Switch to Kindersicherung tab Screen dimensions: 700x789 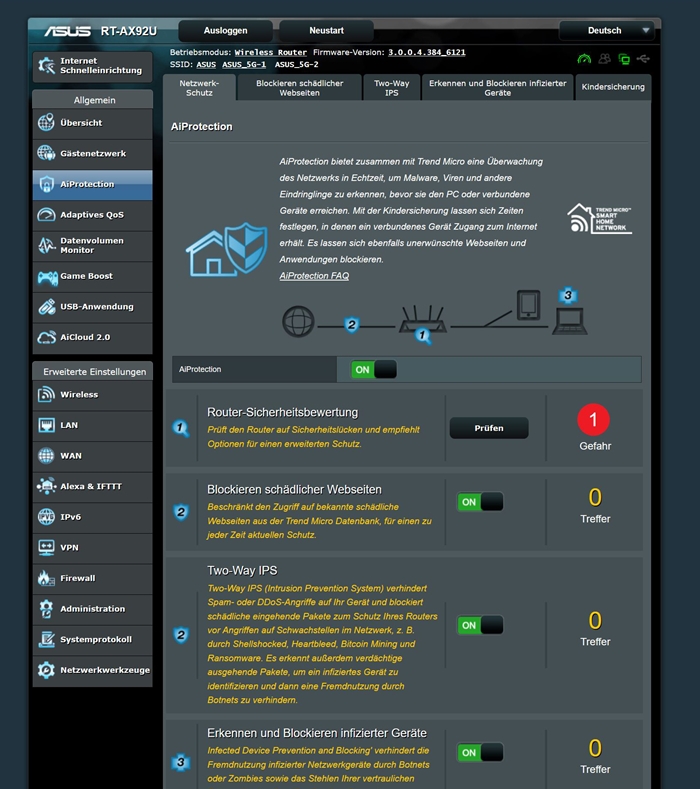[x=613, y=87]
